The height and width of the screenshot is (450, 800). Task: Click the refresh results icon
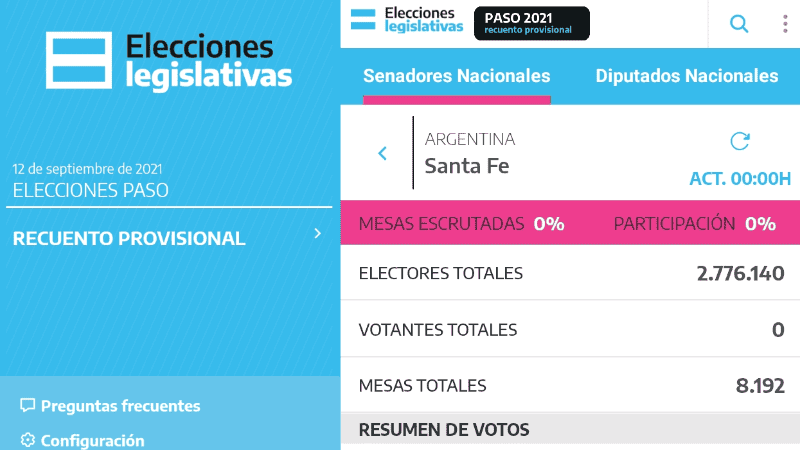pyautogui.click(x=740, y=141)
